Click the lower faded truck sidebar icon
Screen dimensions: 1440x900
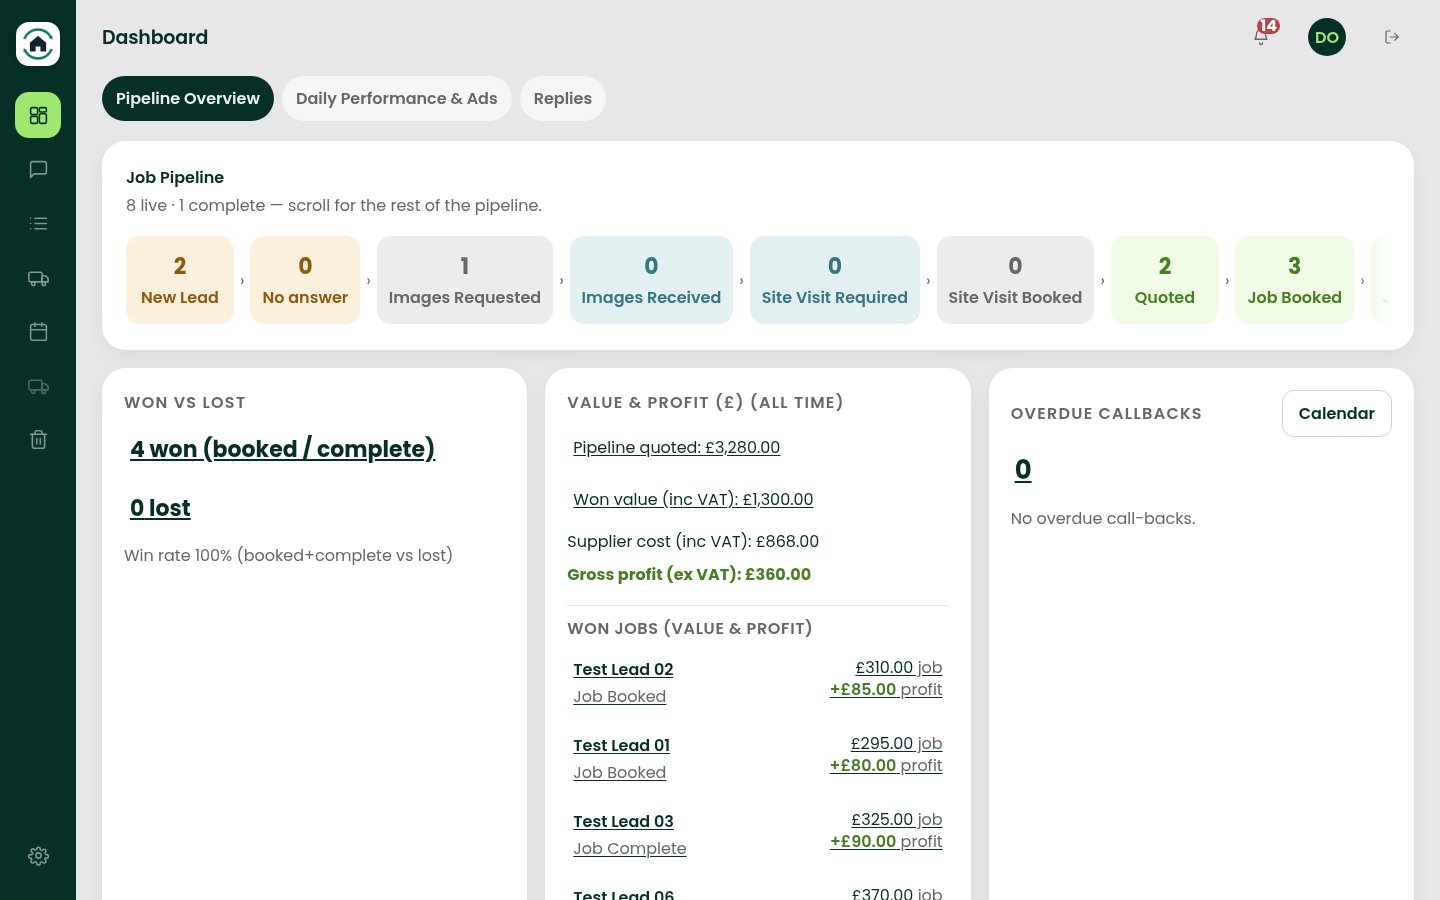[x=38, y=386]
